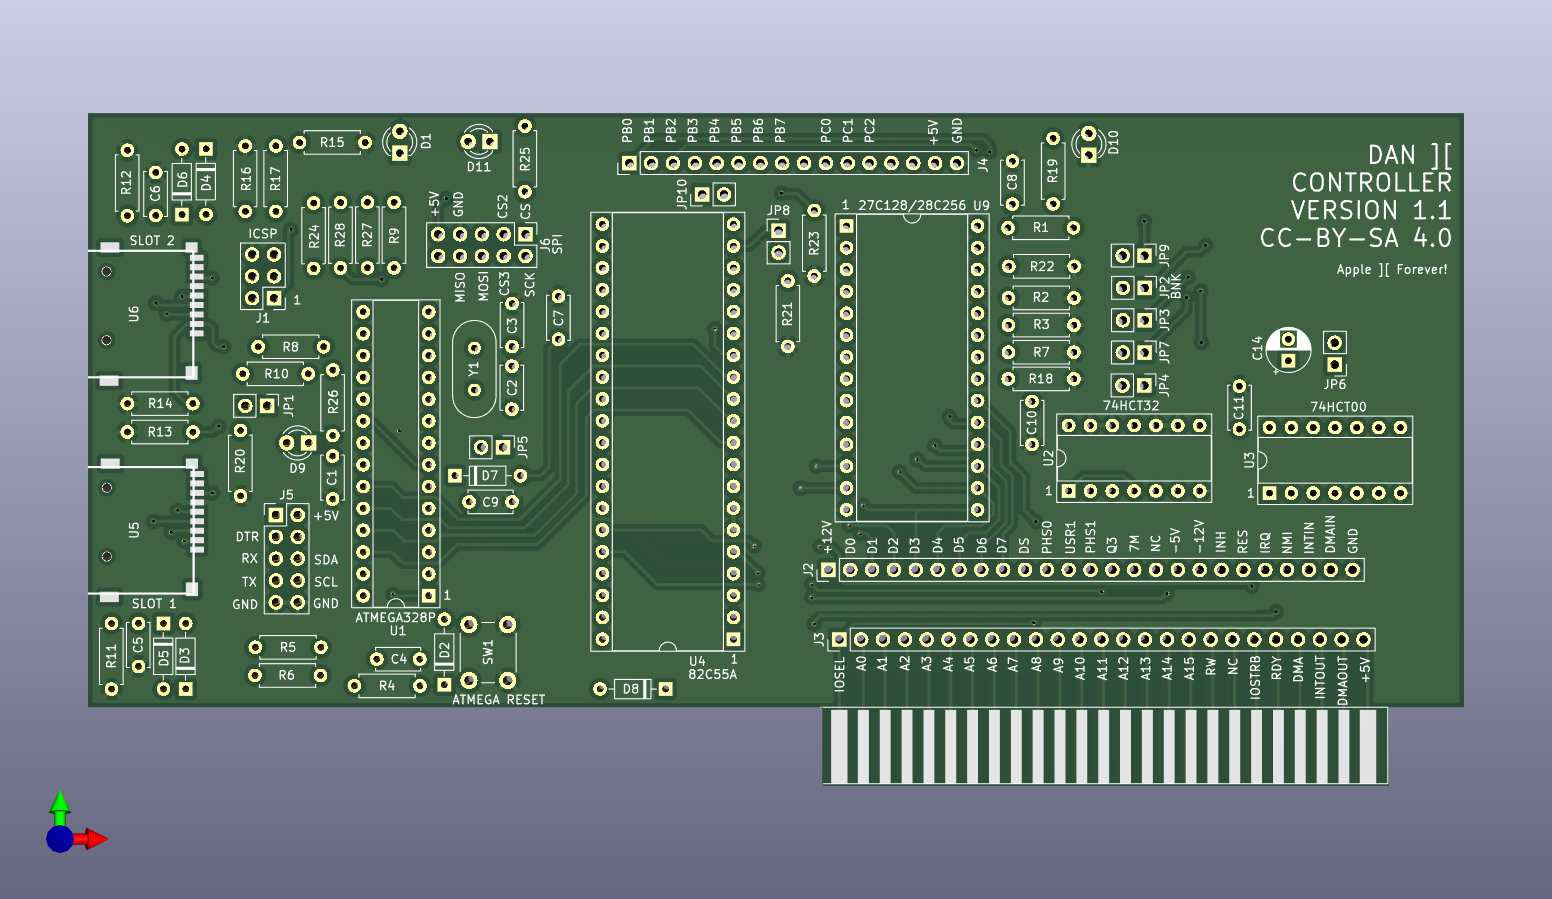Click the R6 resistor label
1552x899 pixels.
287,676
